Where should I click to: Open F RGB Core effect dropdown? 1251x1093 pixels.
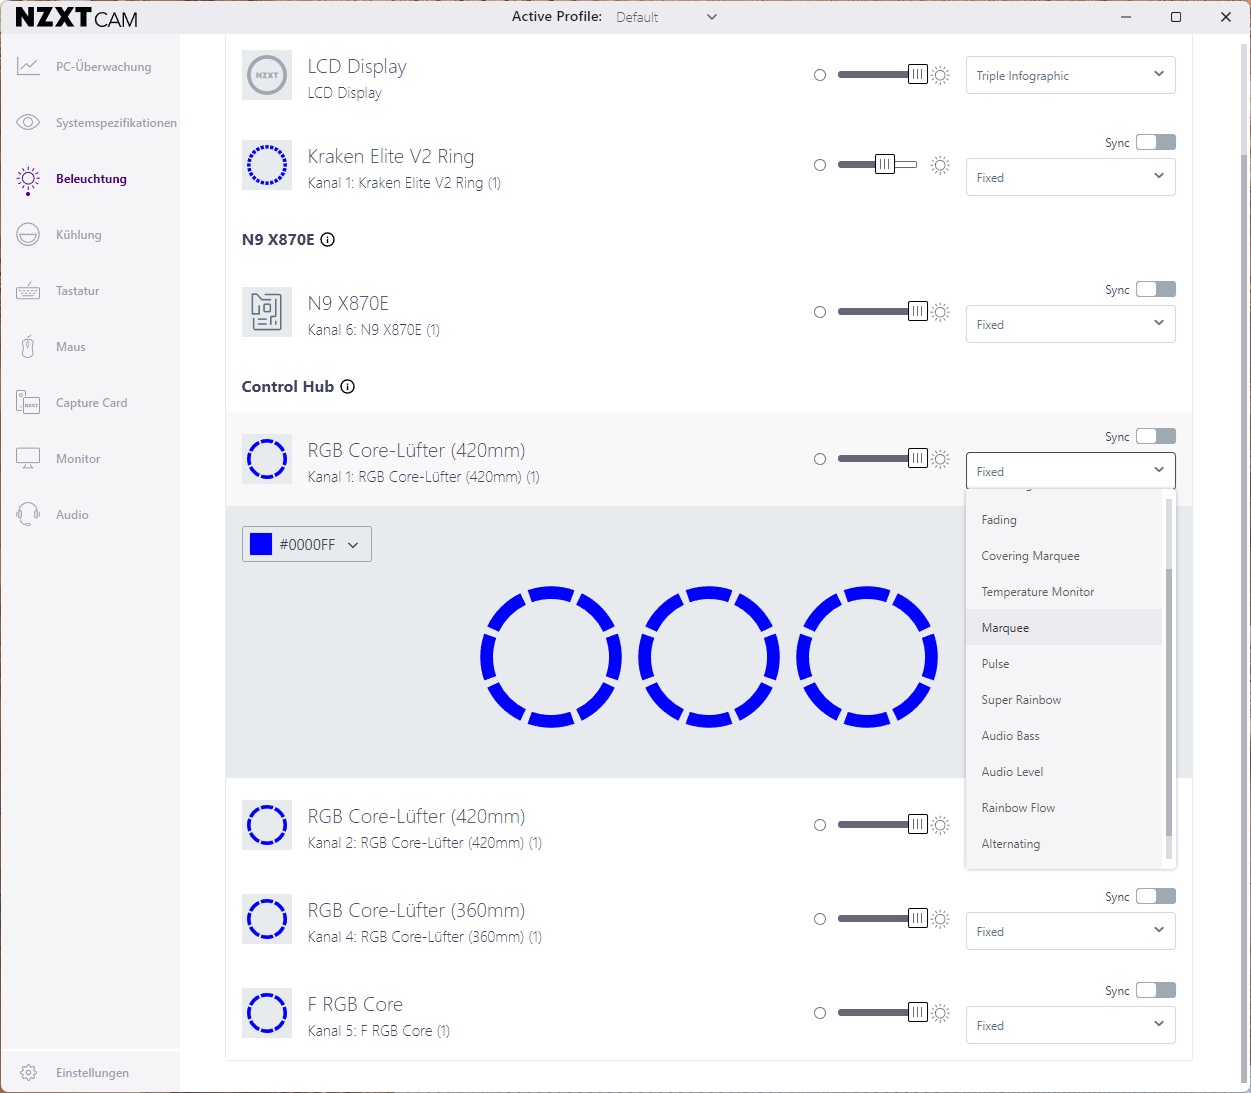pyautogui.click(x=1070, y=1025)
